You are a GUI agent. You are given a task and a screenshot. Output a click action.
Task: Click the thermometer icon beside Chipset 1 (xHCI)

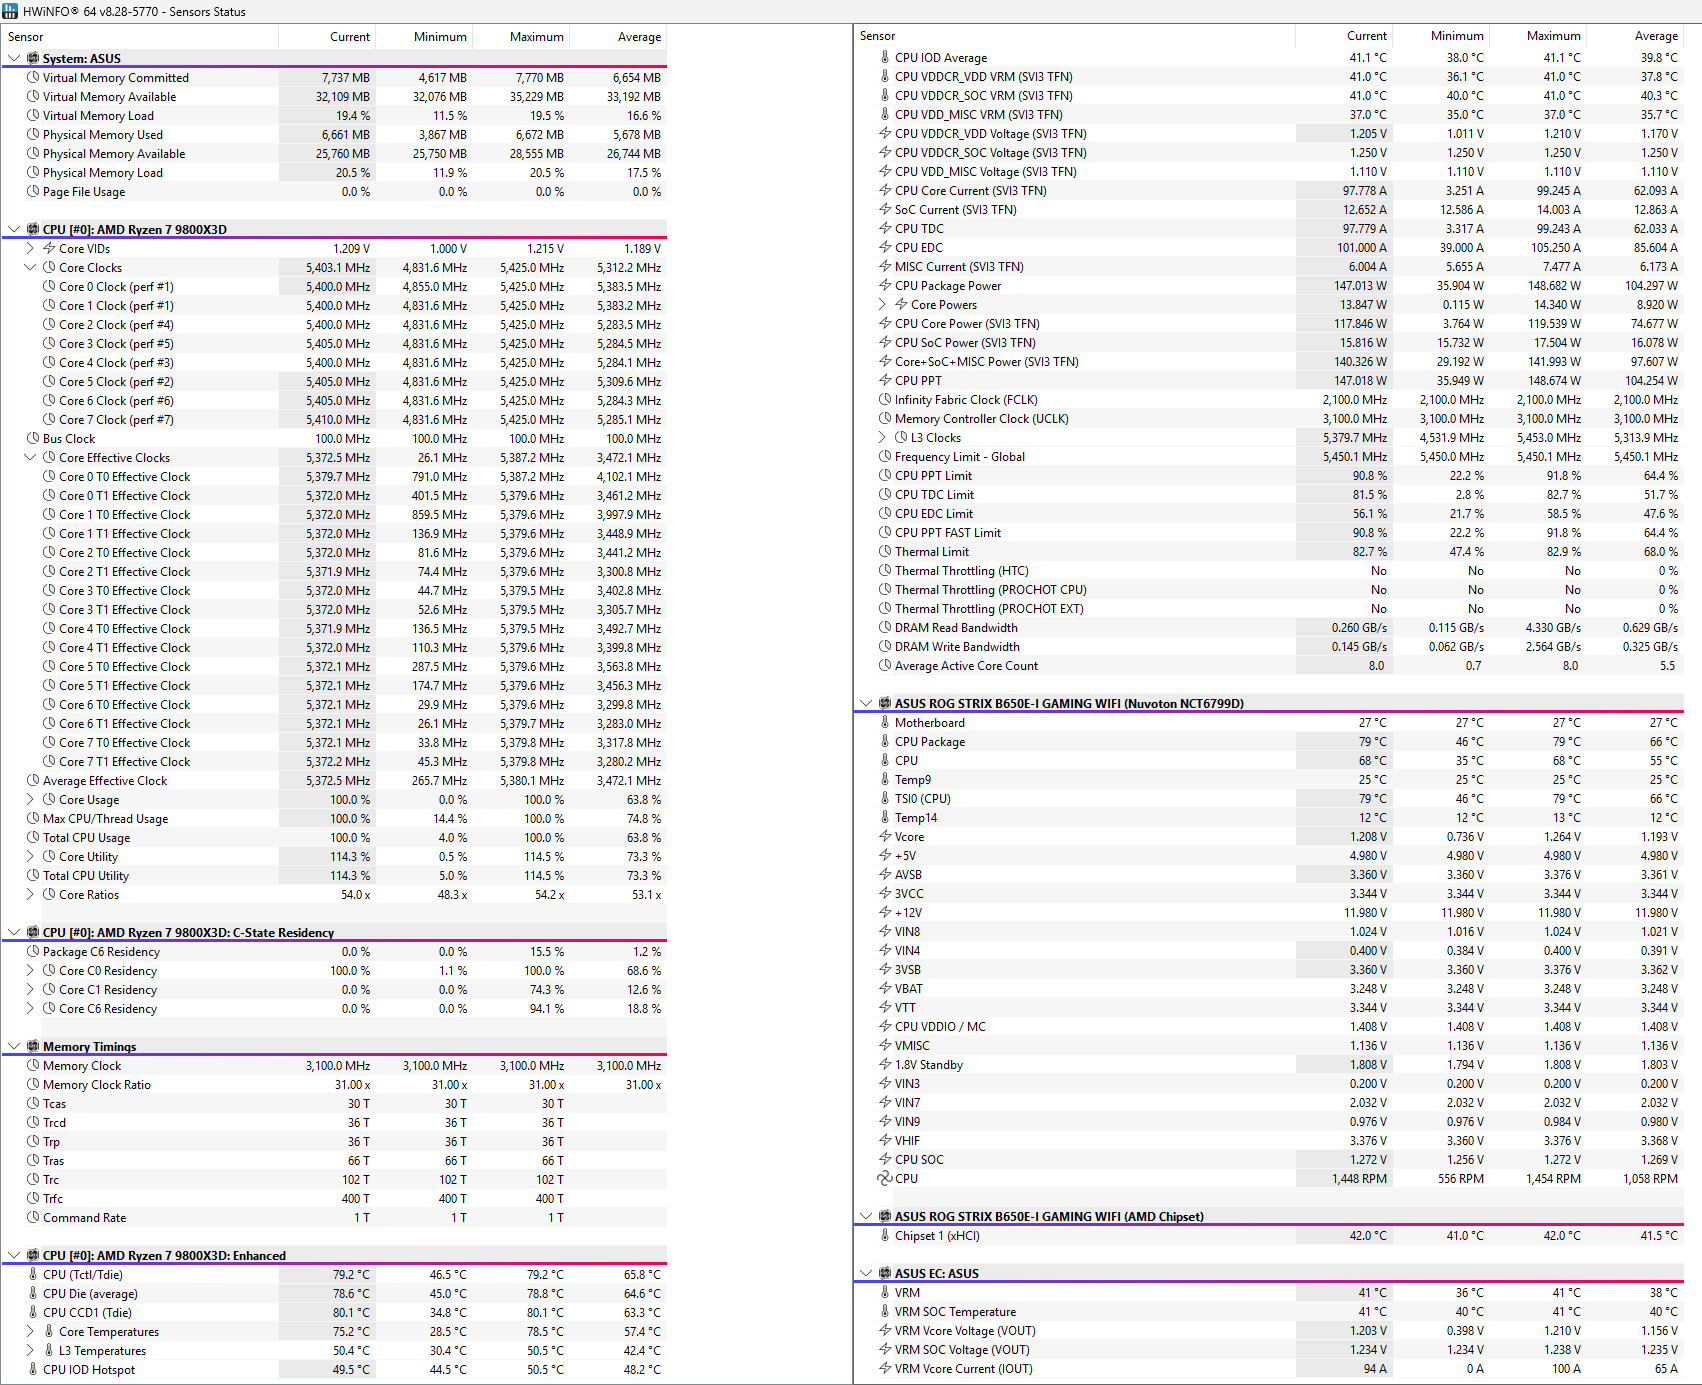click(x=885, y=1236)
